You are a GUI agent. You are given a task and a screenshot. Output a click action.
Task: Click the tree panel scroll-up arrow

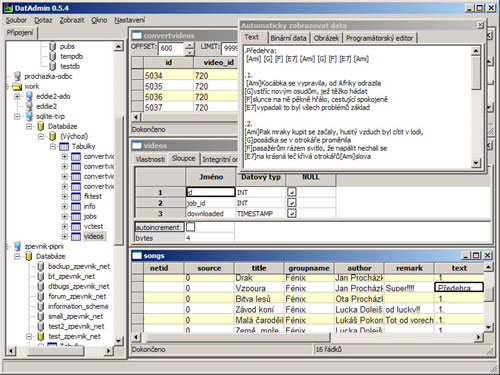[118, 46]
